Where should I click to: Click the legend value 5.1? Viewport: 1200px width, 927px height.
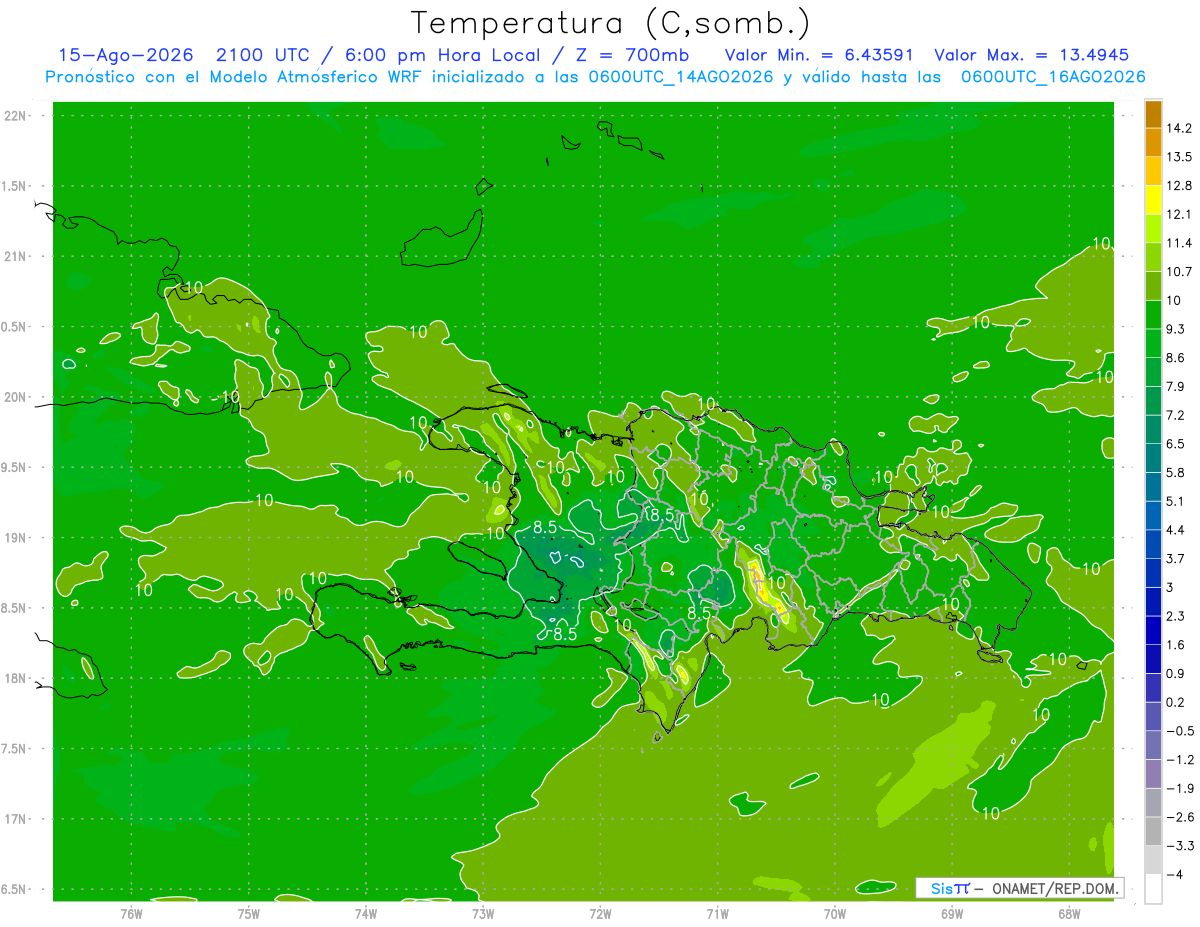pyautogui.click(x=1177, y=501)
